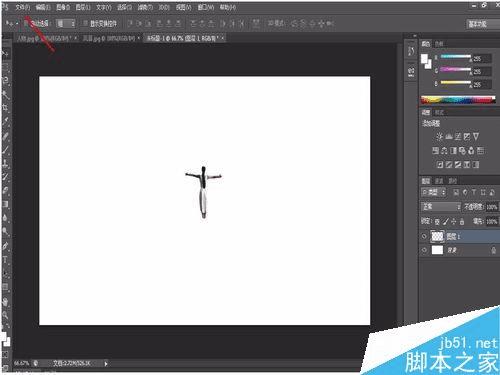
Task: Add a Color Balance adjustment
Action: 444,151
